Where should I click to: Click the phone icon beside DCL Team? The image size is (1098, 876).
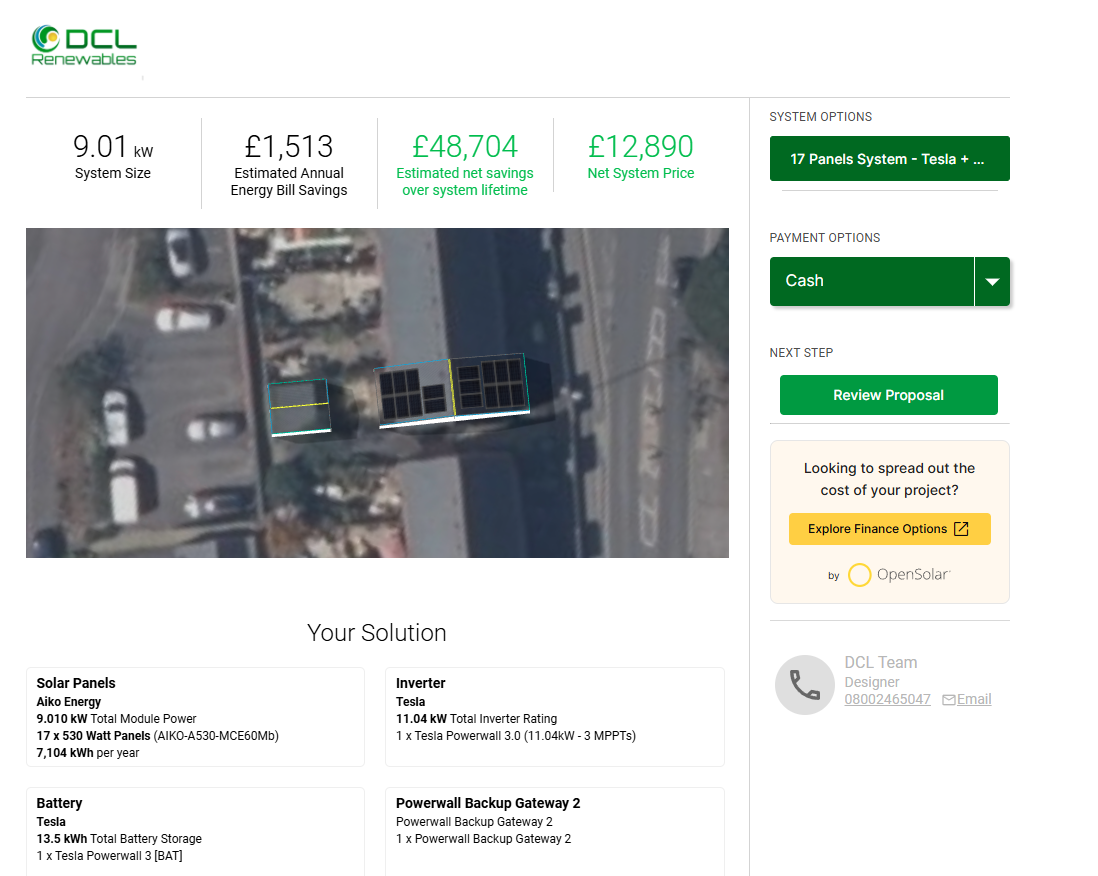[805, 685]
